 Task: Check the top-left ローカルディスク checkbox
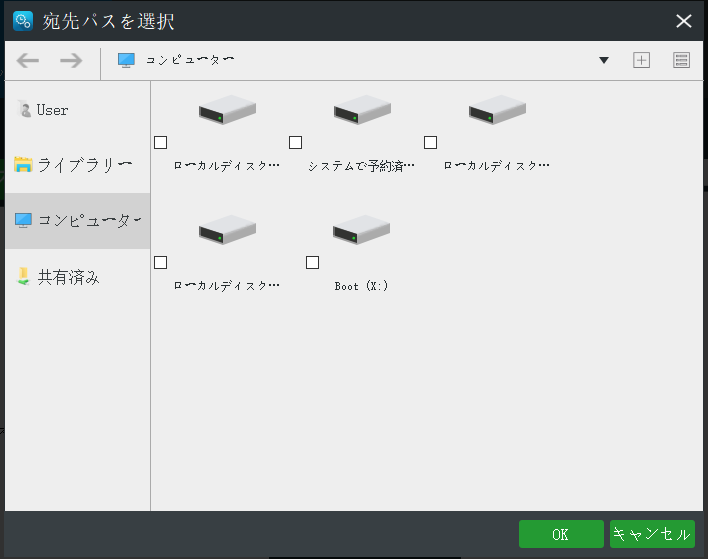161,143
